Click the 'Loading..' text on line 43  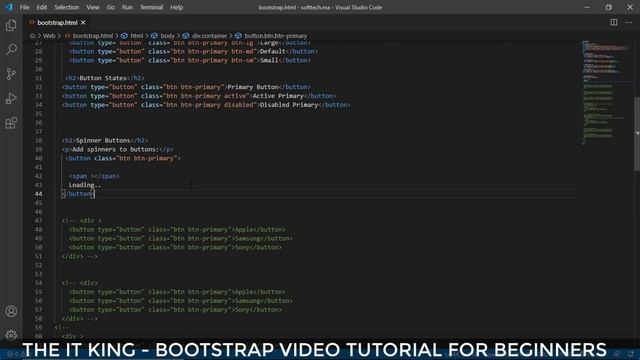pyautogui.click(x=84, y=185)
